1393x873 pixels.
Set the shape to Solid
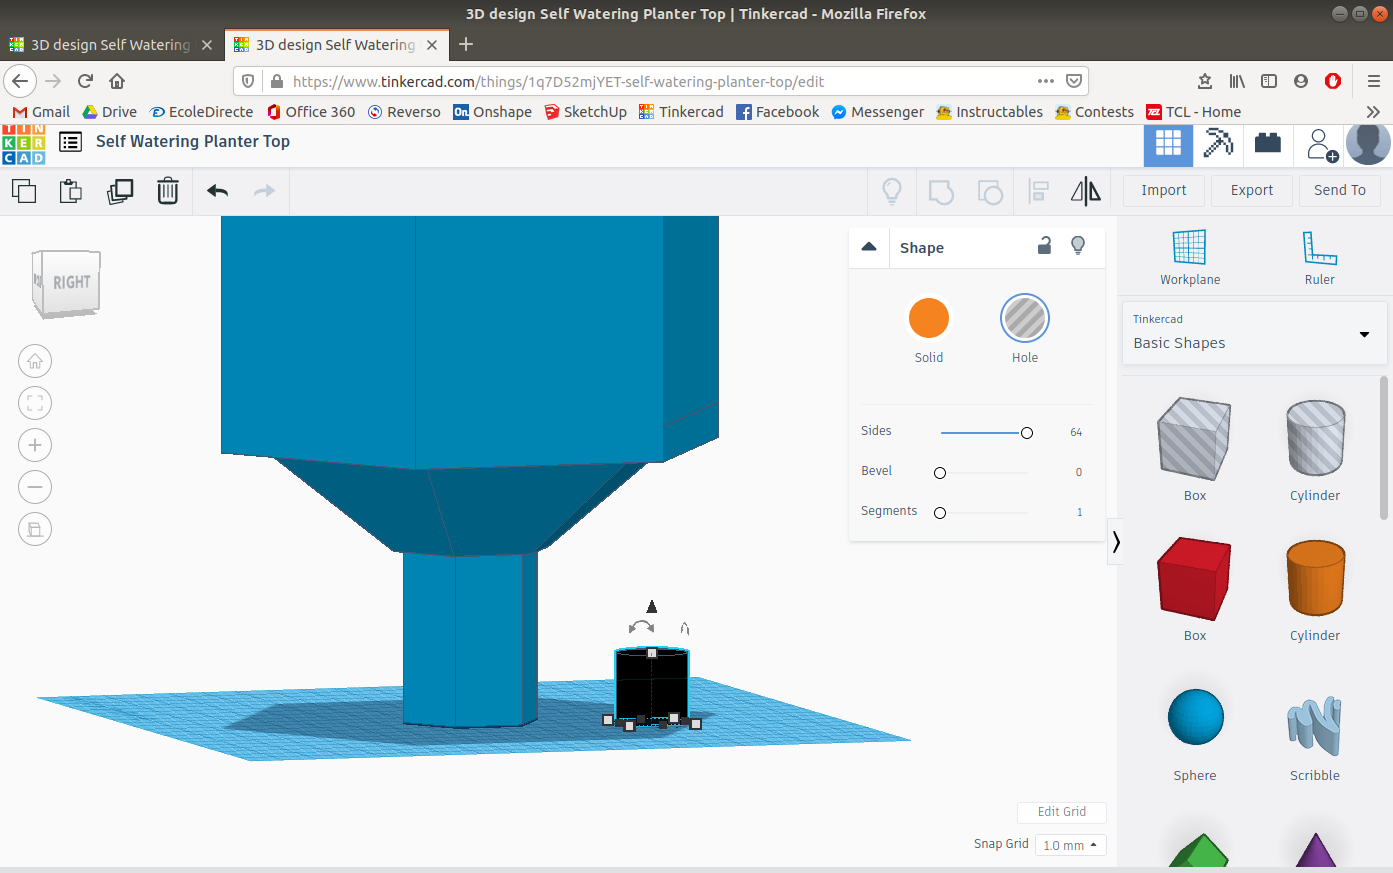[928, 318]
